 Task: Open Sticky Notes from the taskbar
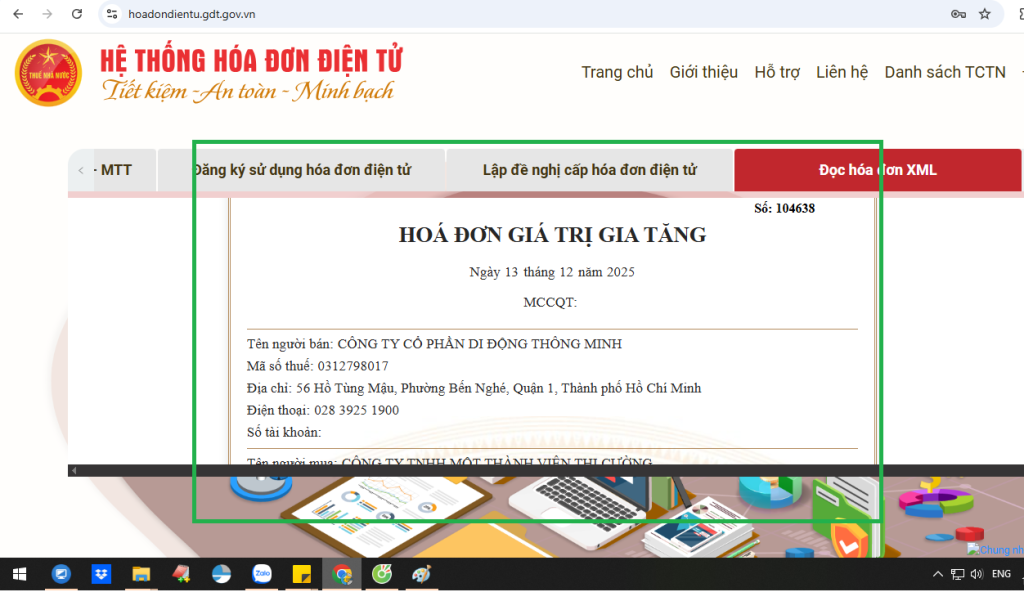click(302, 574)
